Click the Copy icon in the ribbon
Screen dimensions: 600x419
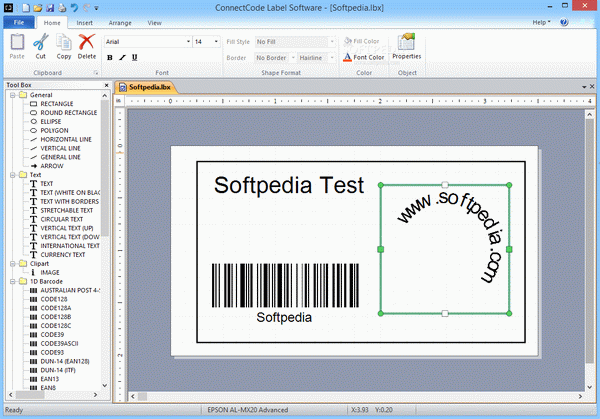[64, 42]
